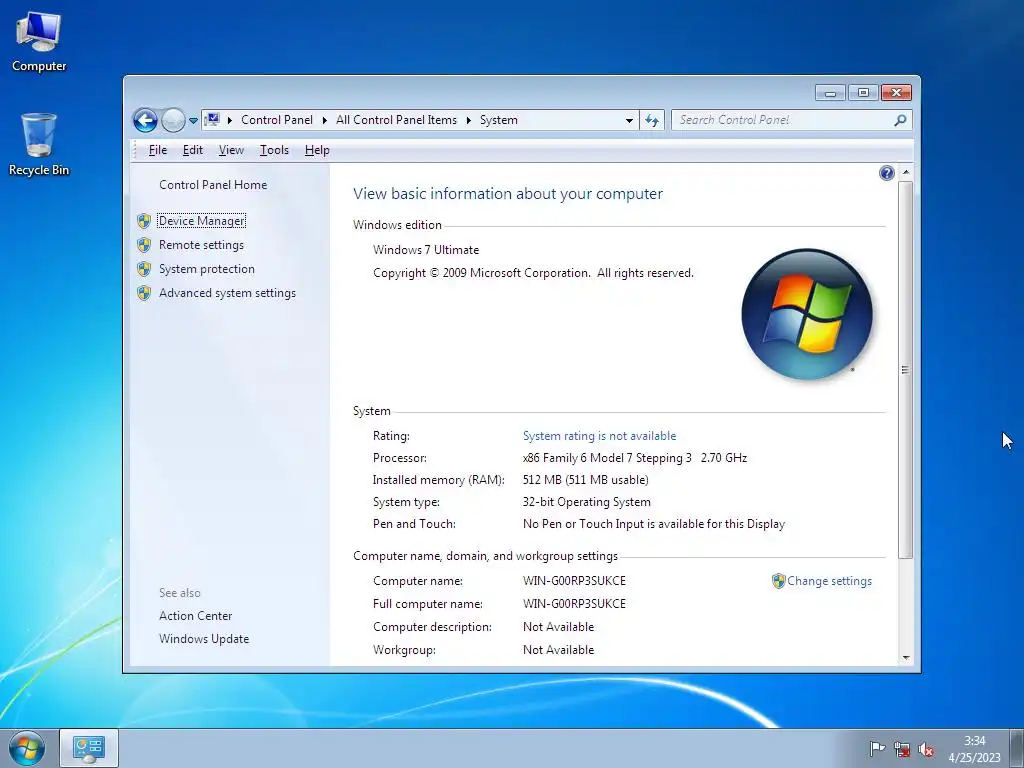Expand the root arrow before Control Panel
This screenshot has width=1024, height=768.
pyautogui.click(x=230, y=120)
